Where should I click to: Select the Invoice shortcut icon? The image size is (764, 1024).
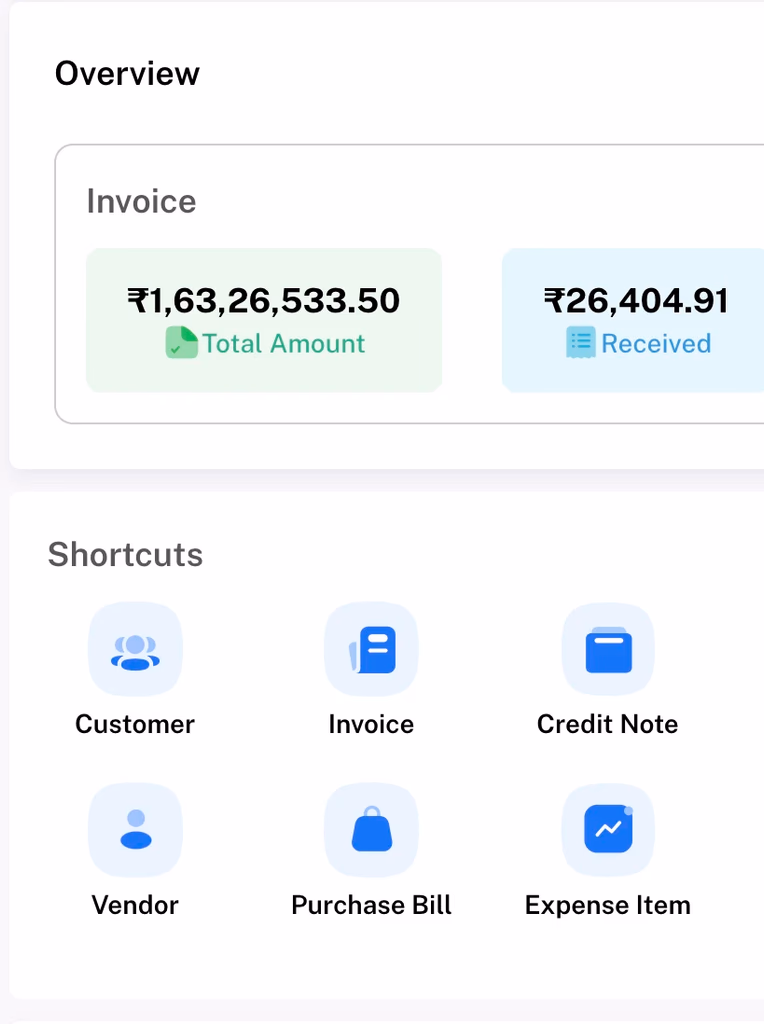[x=371, y=649]
